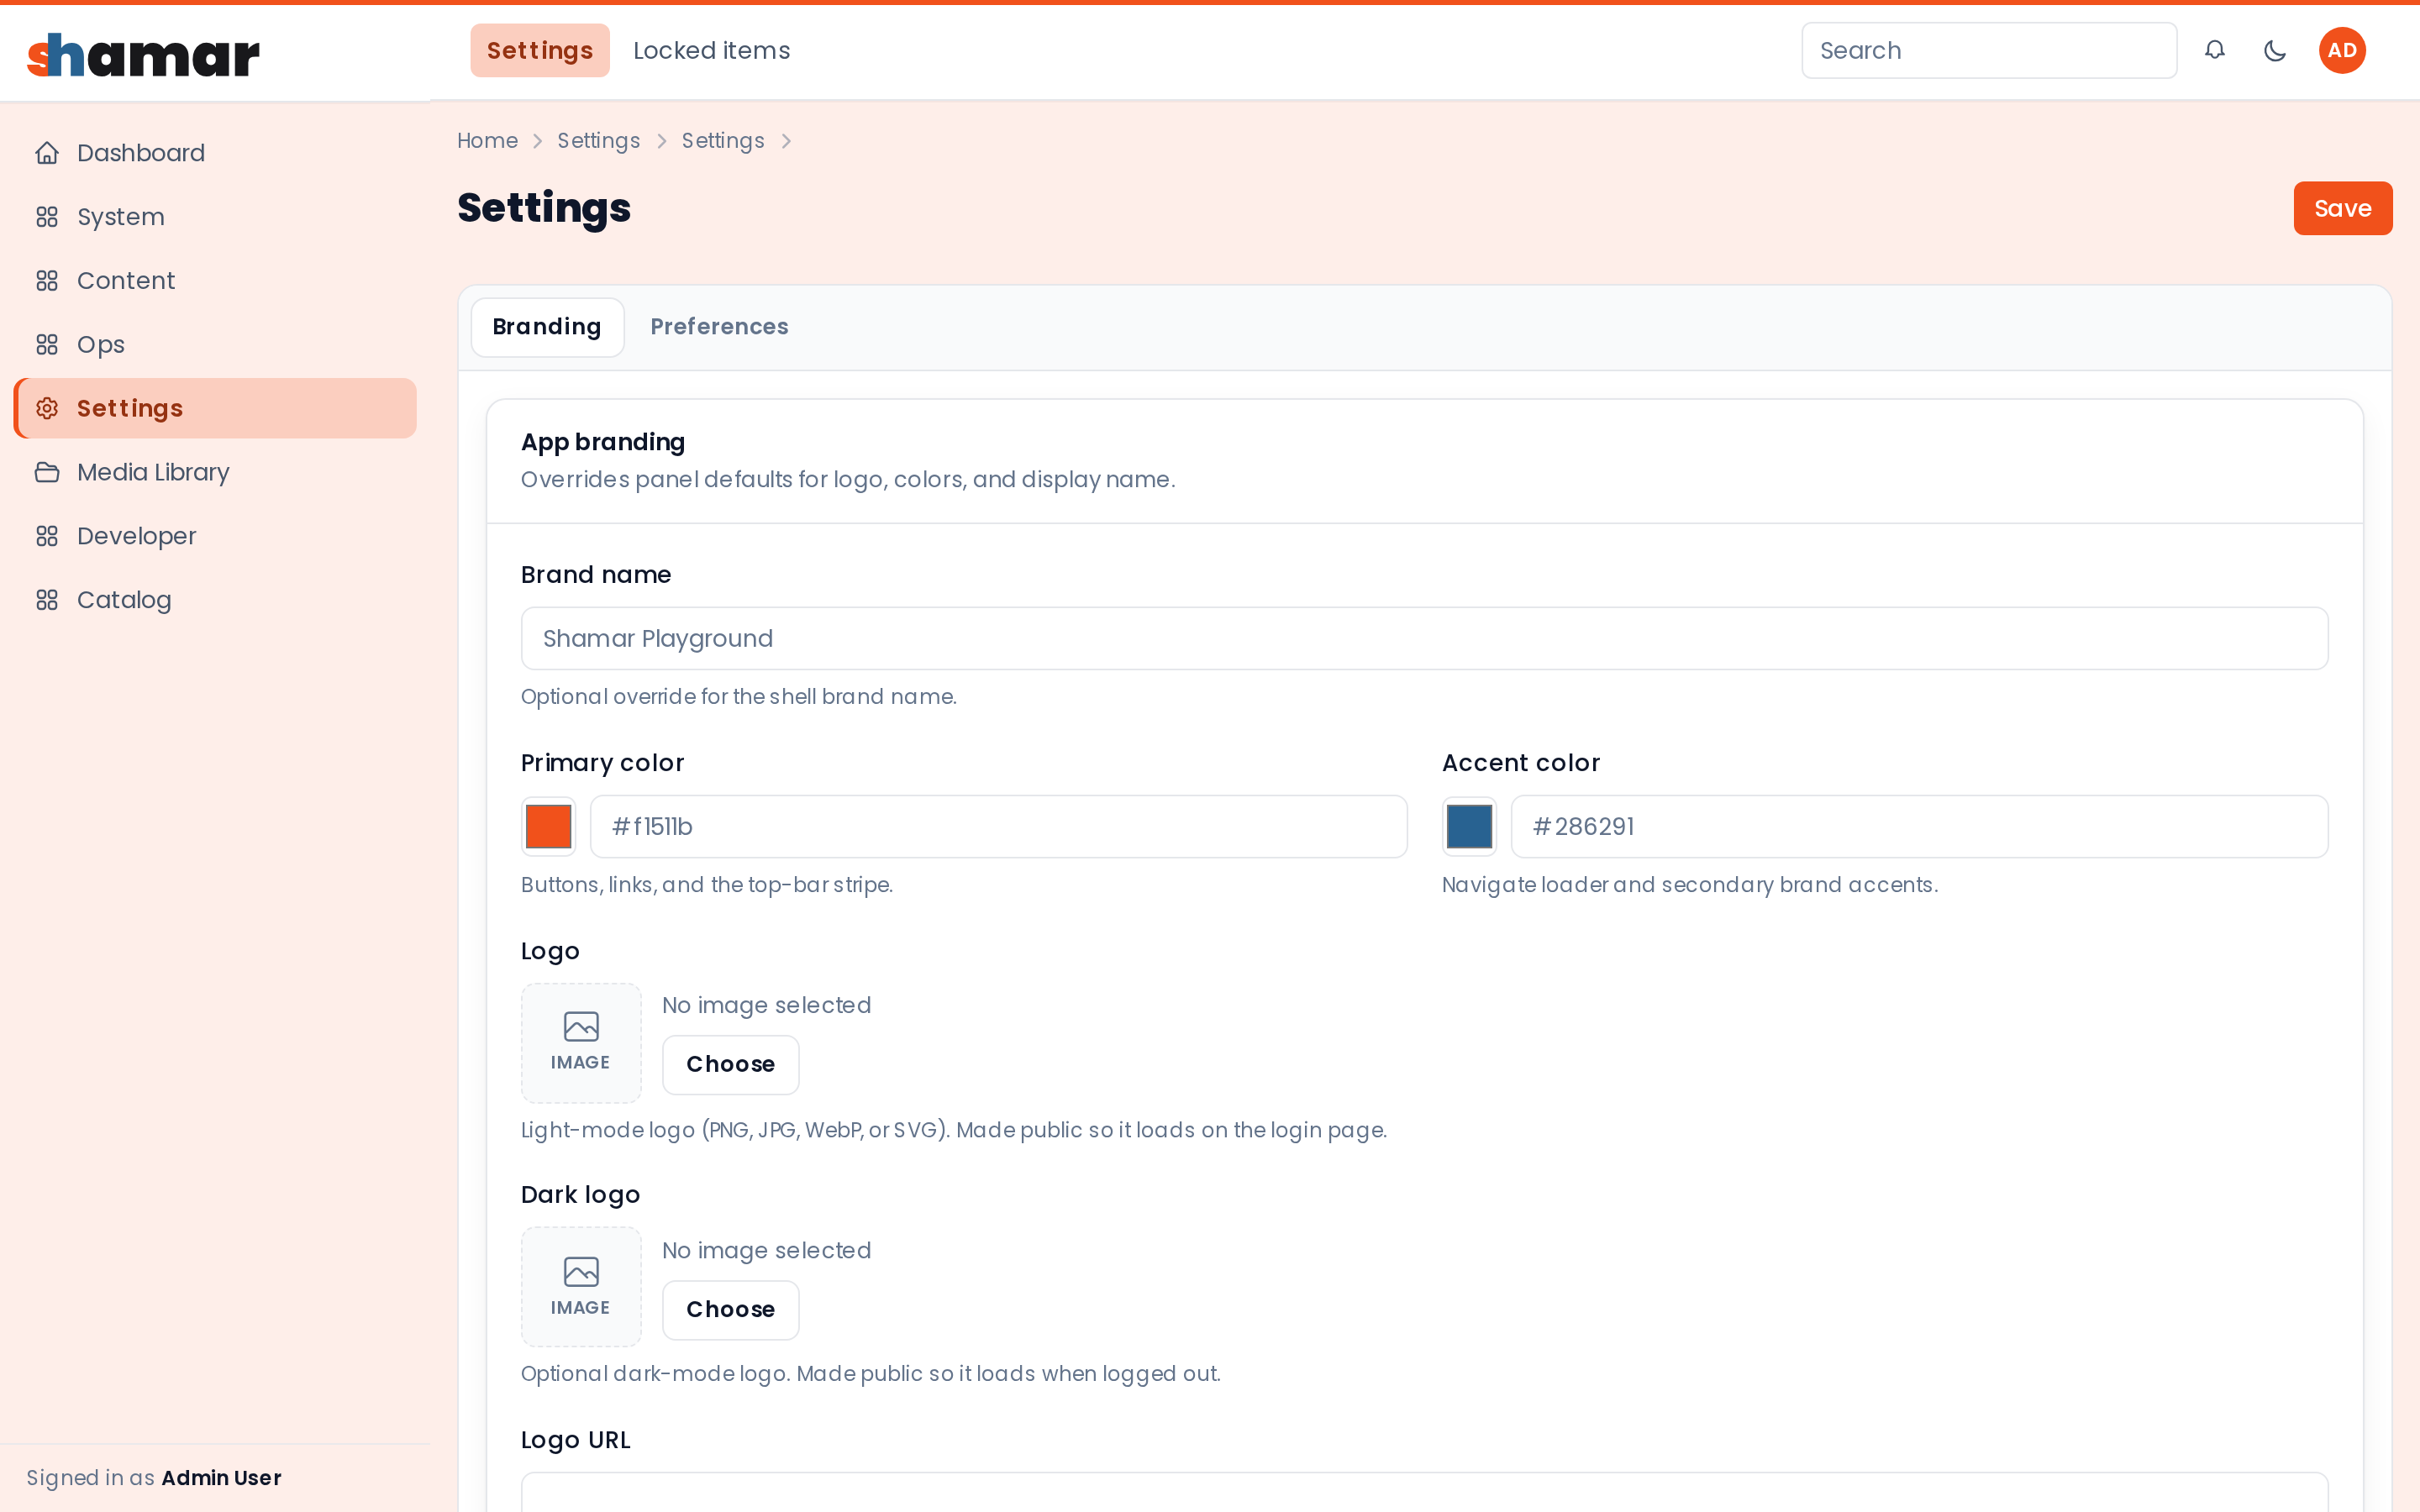Open the Primary color swatch picker
The image size is (2420, 1512).
pyautogui.click(x=549, y=827)
